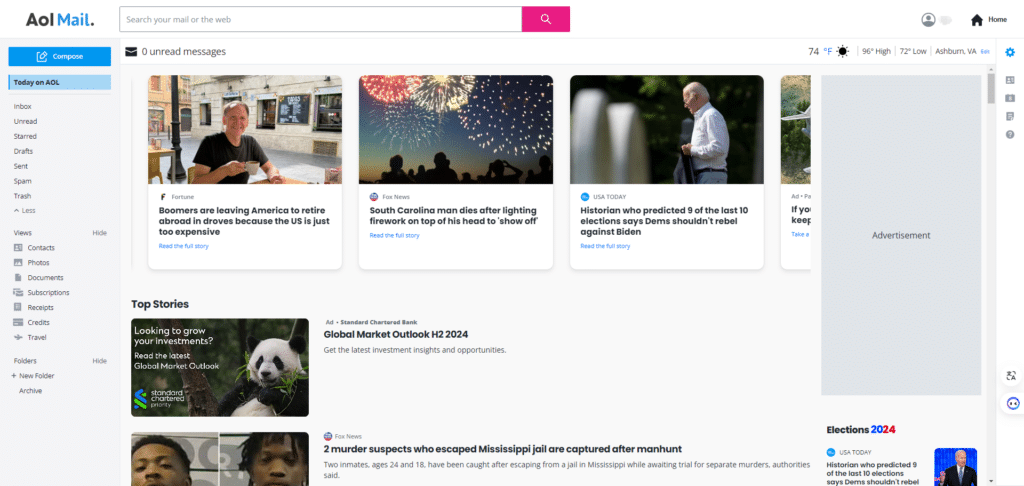Open settings gear in the right rail
The image size is (1024, 486).
pos(1010,52)
